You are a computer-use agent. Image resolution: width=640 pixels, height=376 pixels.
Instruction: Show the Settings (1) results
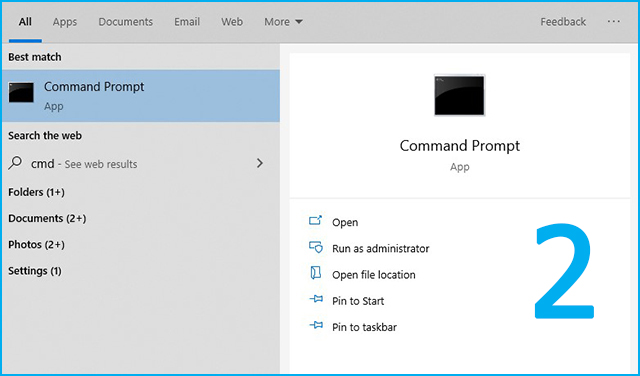pyautogui.click(x=35, y=271)
